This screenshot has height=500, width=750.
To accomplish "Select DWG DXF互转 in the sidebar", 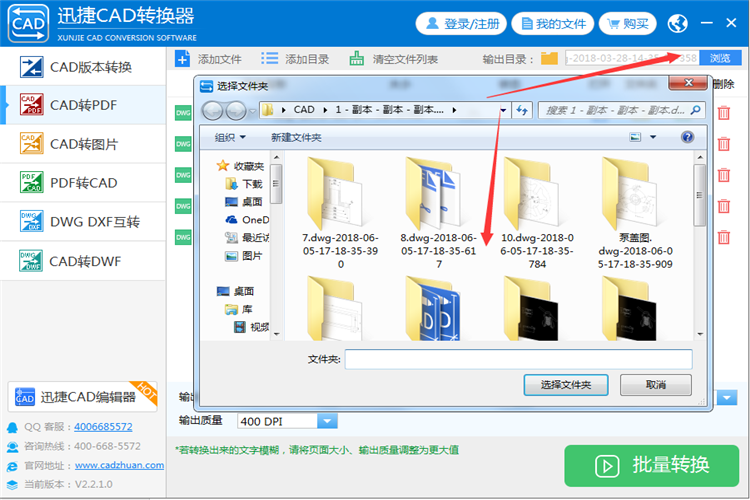I will (x=83, y=222).
